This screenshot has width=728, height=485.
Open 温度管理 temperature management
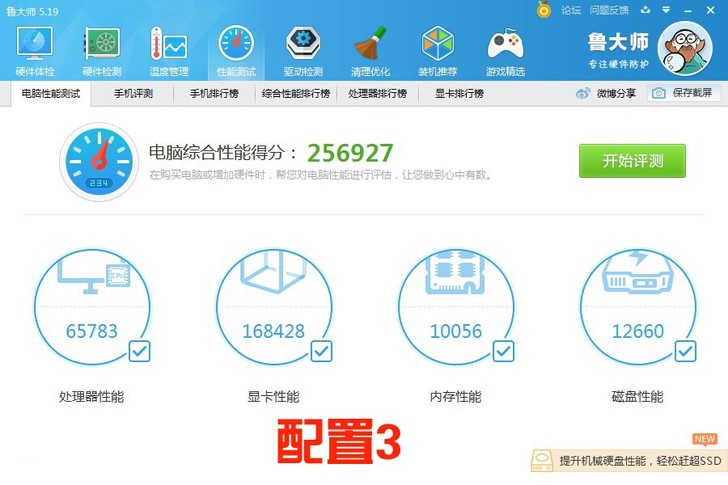tap(169, 51)
